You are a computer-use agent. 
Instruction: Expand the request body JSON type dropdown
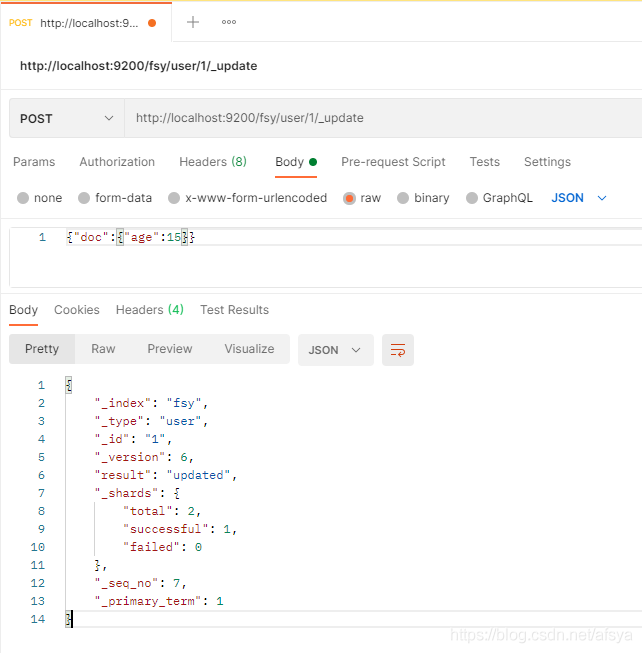580,198
